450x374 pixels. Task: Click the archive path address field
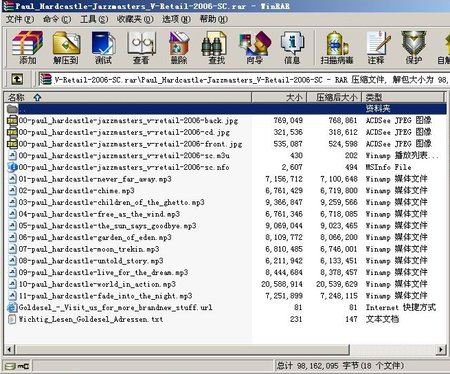click(x=243, y=79)
